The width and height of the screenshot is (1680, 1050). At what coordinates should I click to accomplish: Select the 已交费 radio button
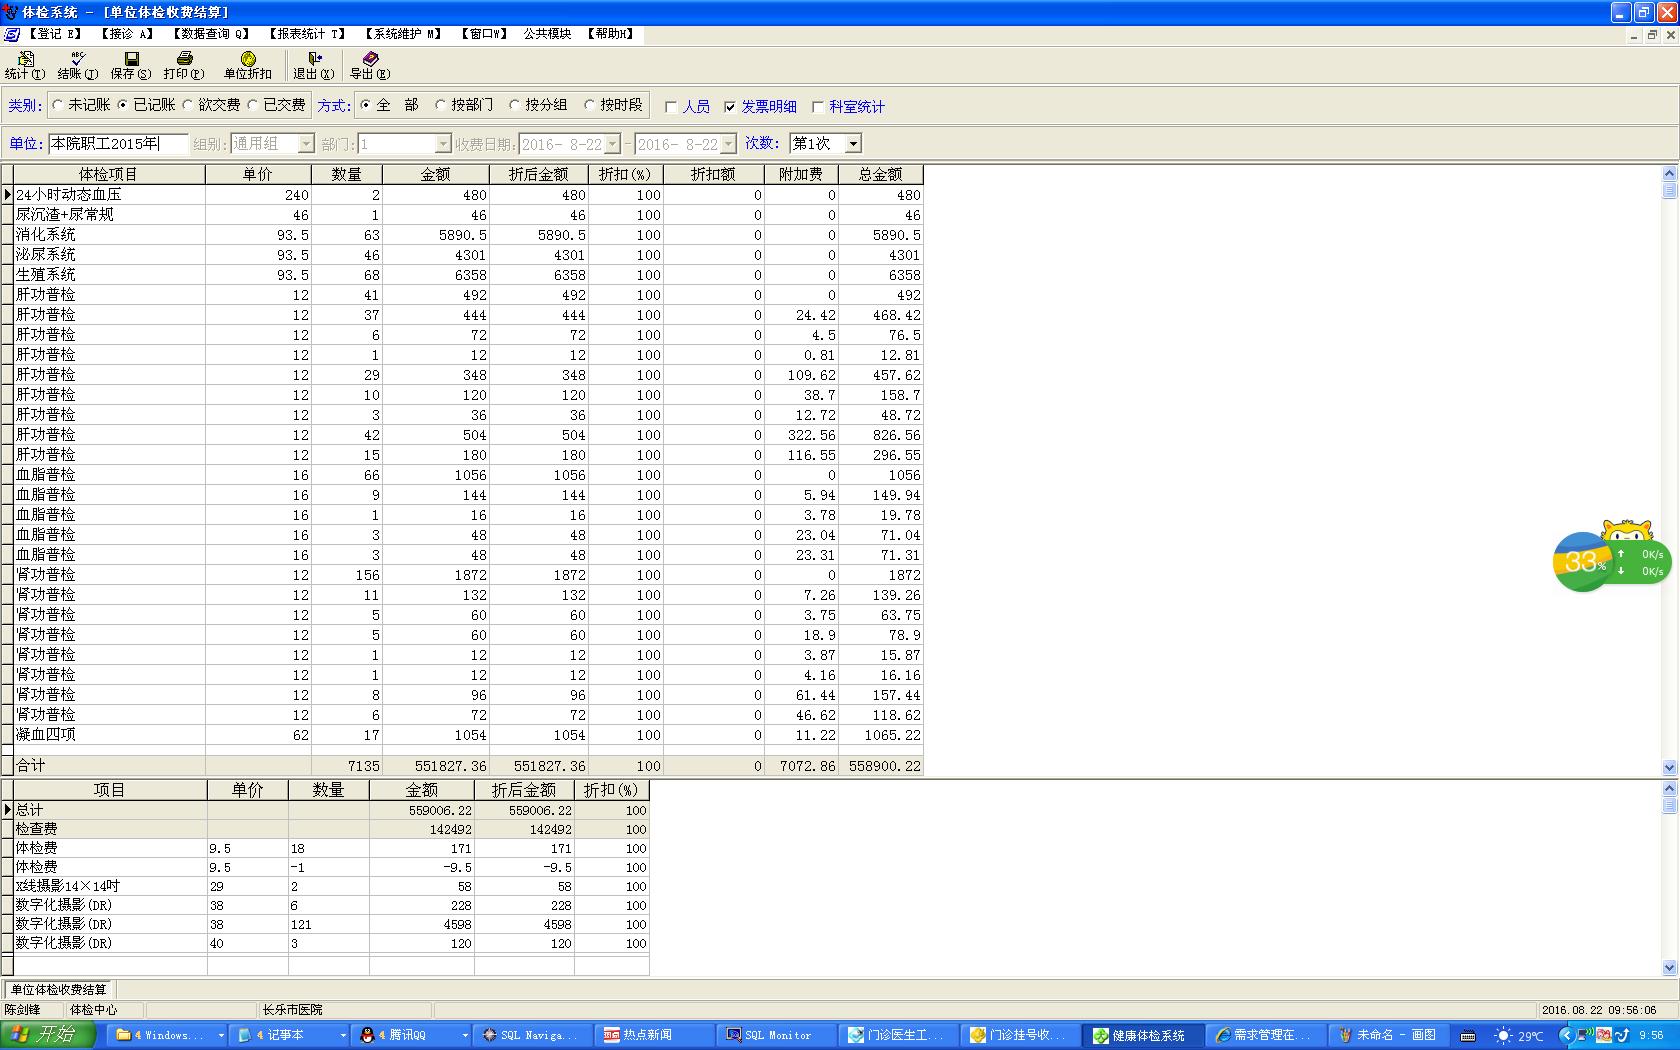pos(253,105)
